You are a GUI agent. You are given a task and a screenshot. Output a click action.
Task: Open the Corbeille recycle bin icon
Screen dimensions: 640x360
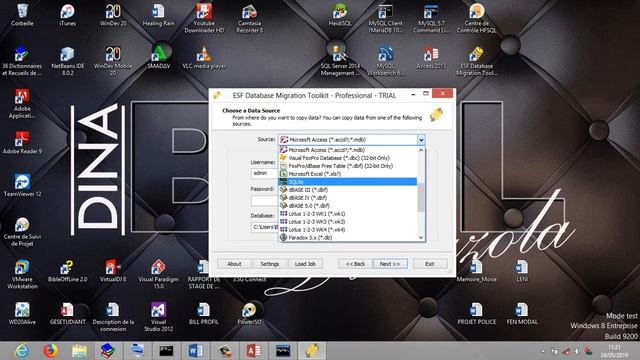tap(22, 14)
